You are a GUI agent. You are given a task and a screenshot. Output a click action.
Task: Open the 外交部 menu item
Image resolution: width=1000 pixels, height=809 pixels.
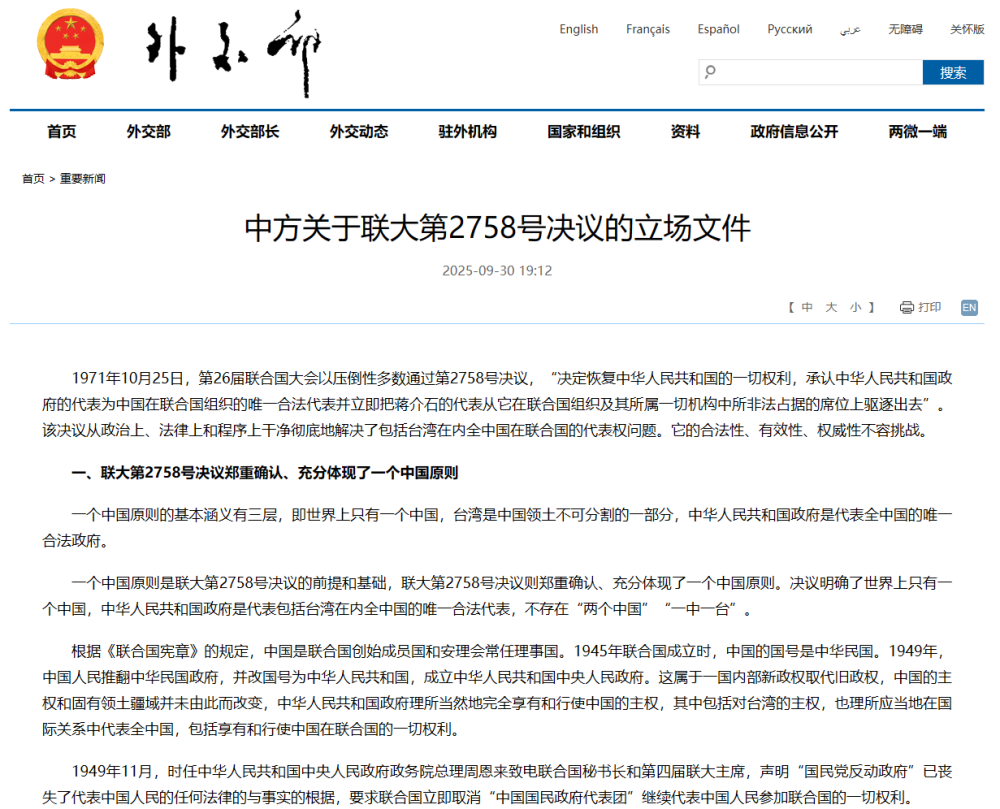[x=148, y=131]
